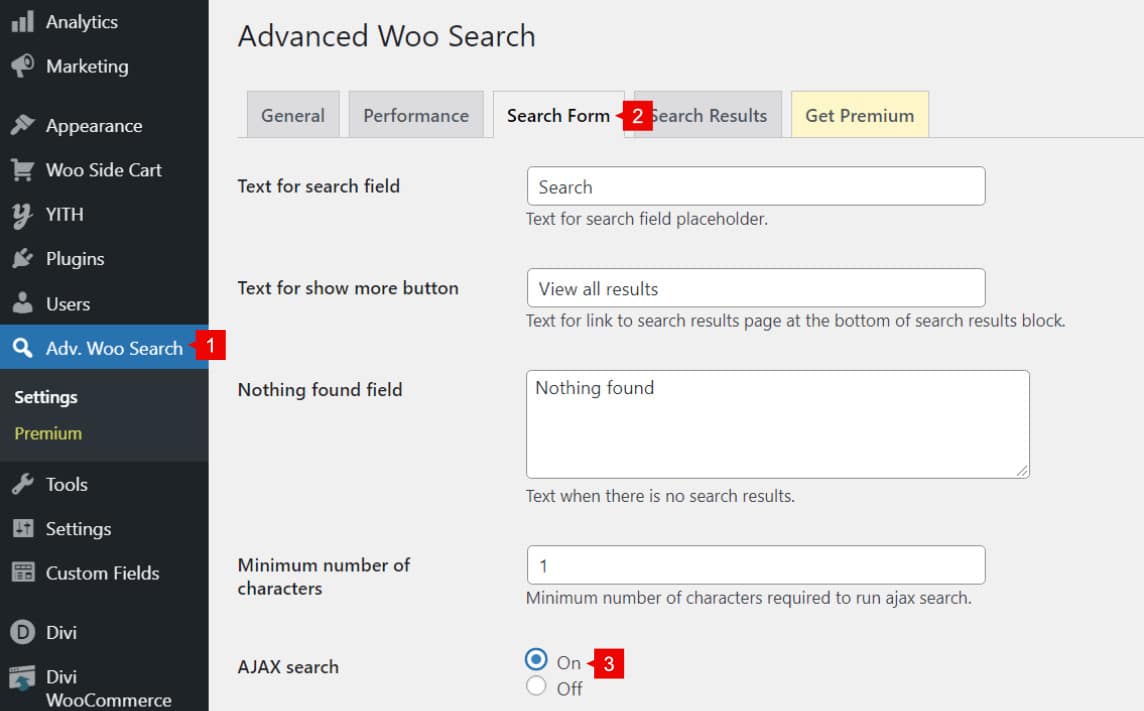
Task: Click the Users person icon
Action: tap(22, 304)
